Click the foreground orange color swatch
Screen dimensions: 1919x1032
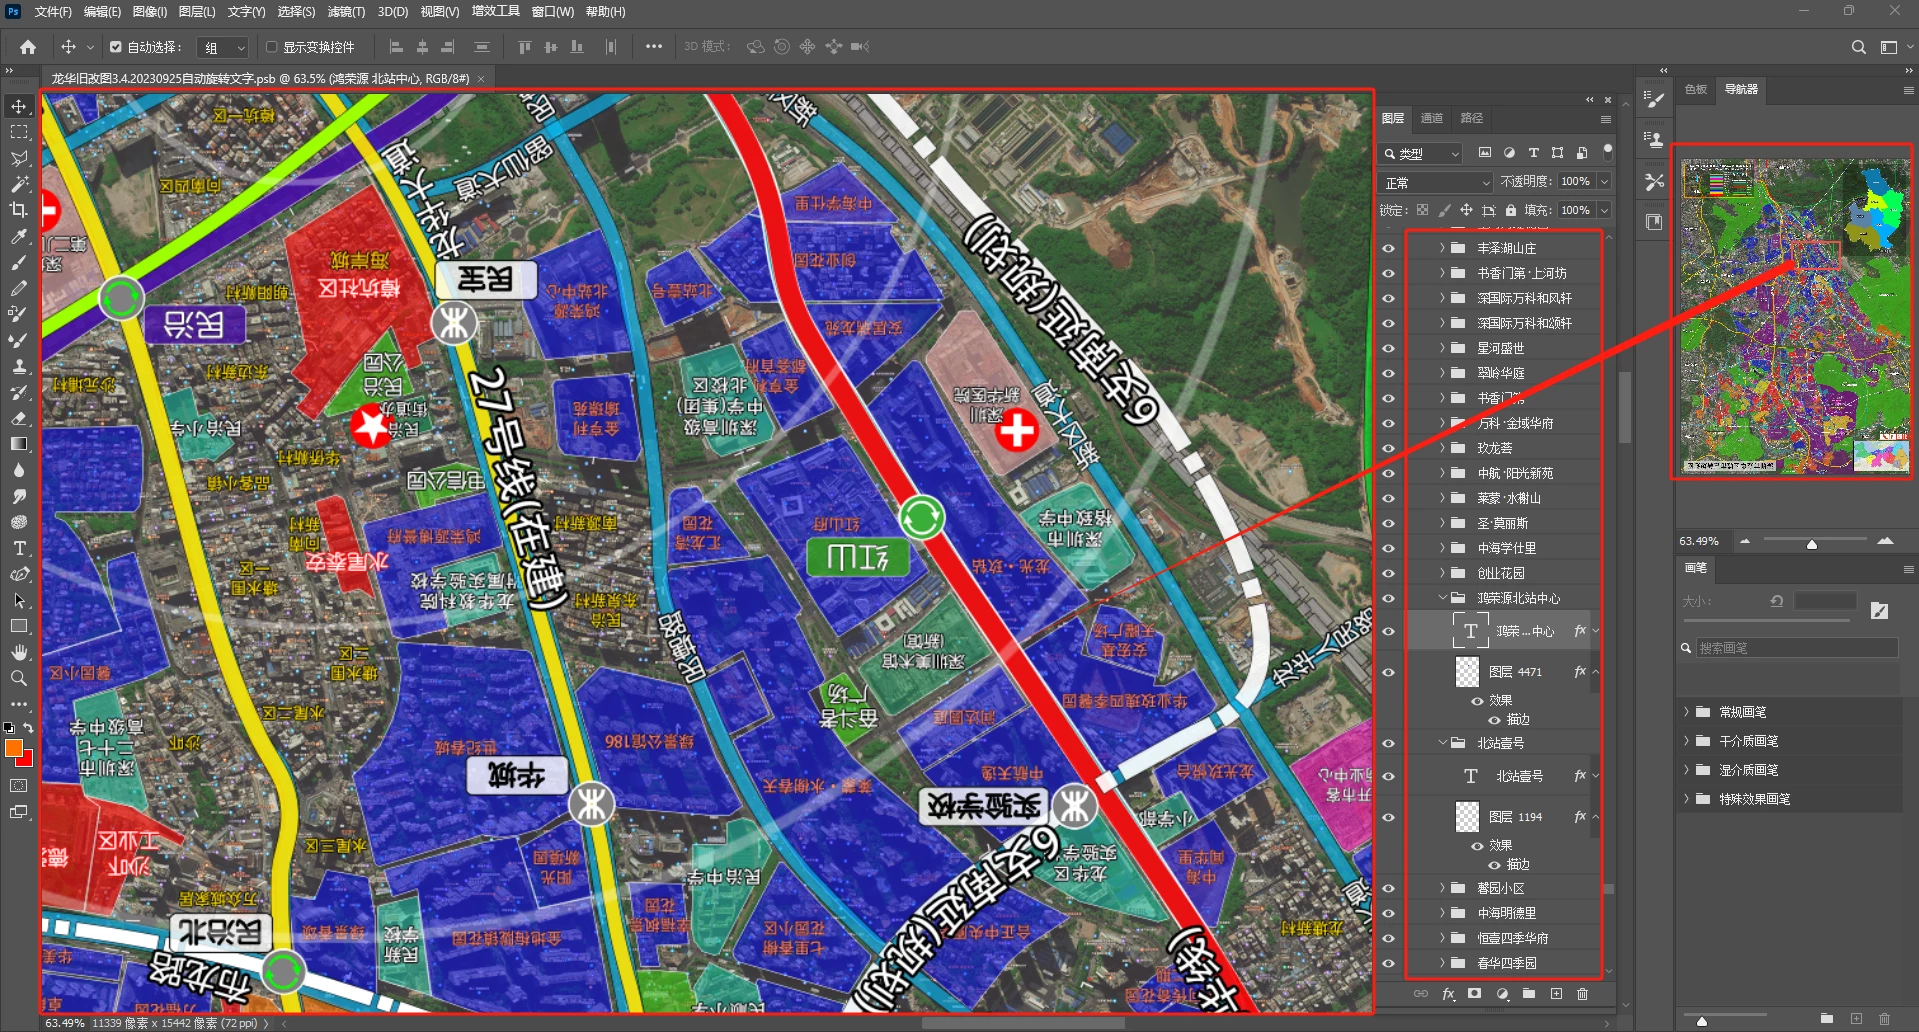click(14, 748)
